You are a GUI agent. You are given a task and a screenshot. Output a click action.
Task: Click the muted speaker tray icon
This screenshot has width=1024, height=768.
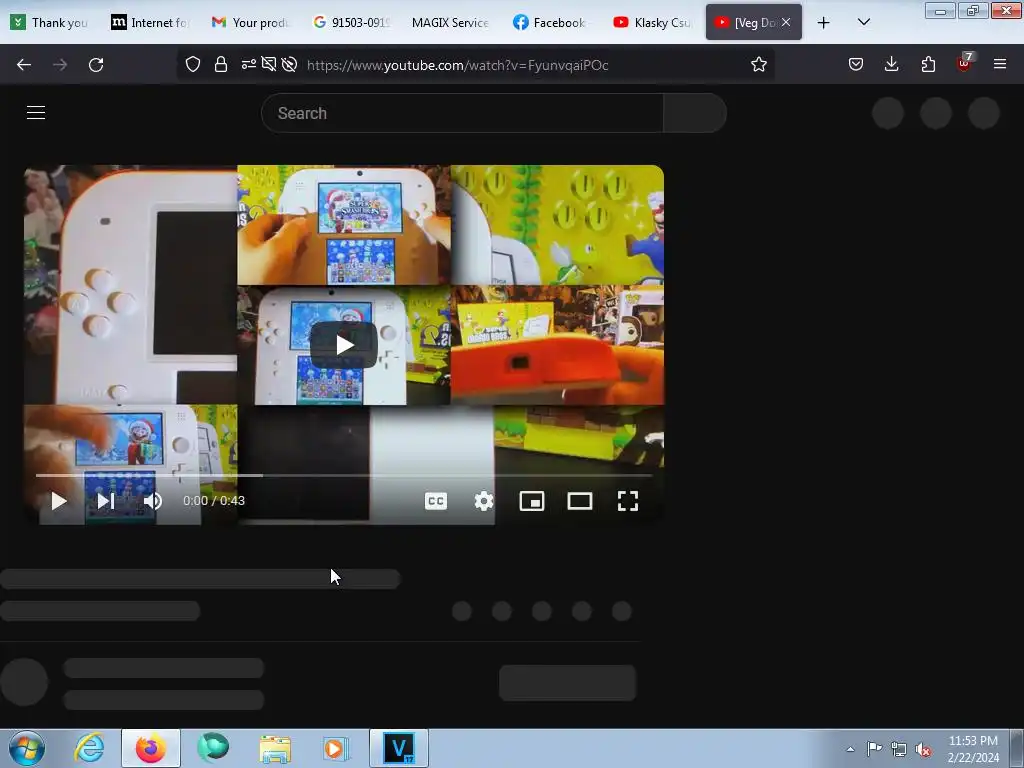[923, 750]
